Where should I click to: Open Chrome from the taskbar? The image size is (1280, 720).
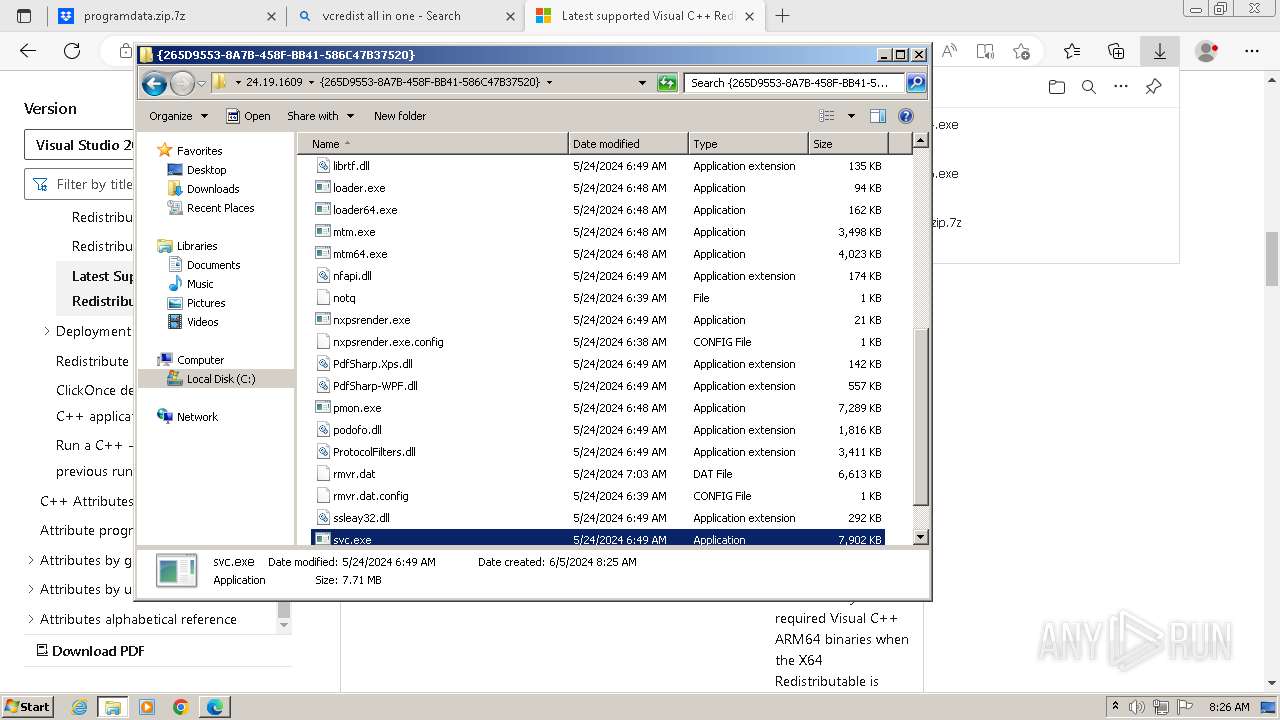point(181,707)
